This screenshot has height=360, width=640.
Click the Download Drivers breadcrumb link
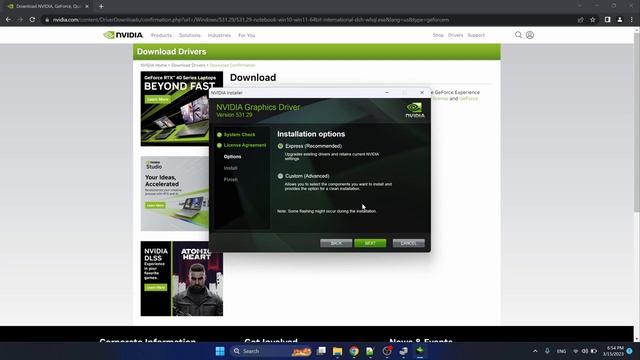[188, 65]
